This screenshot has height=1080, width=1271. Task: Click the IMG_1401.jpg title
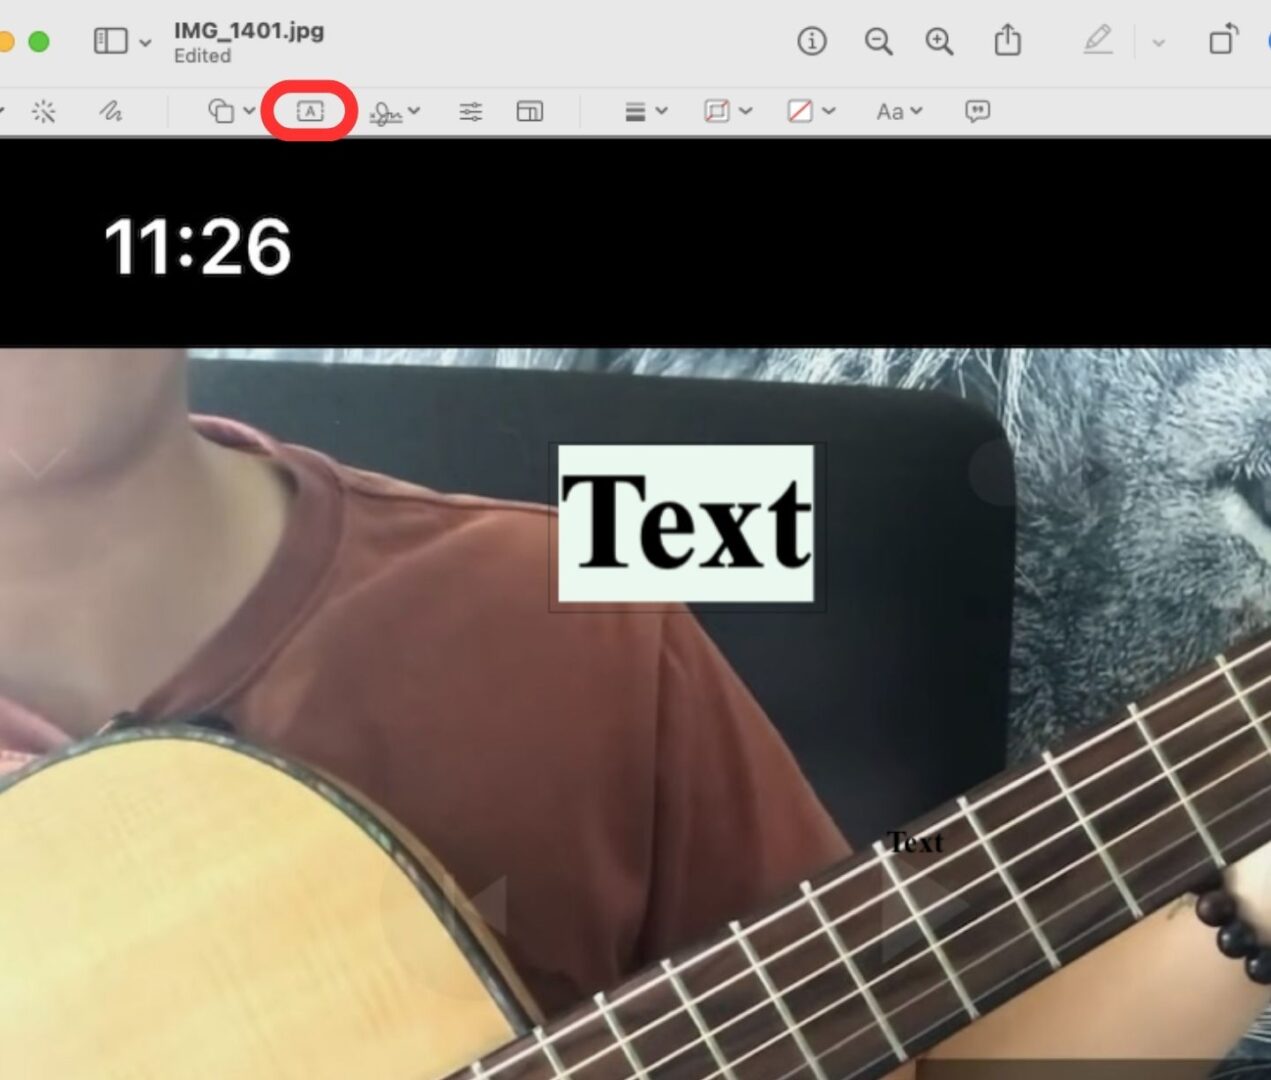click(x=250, y=31)
